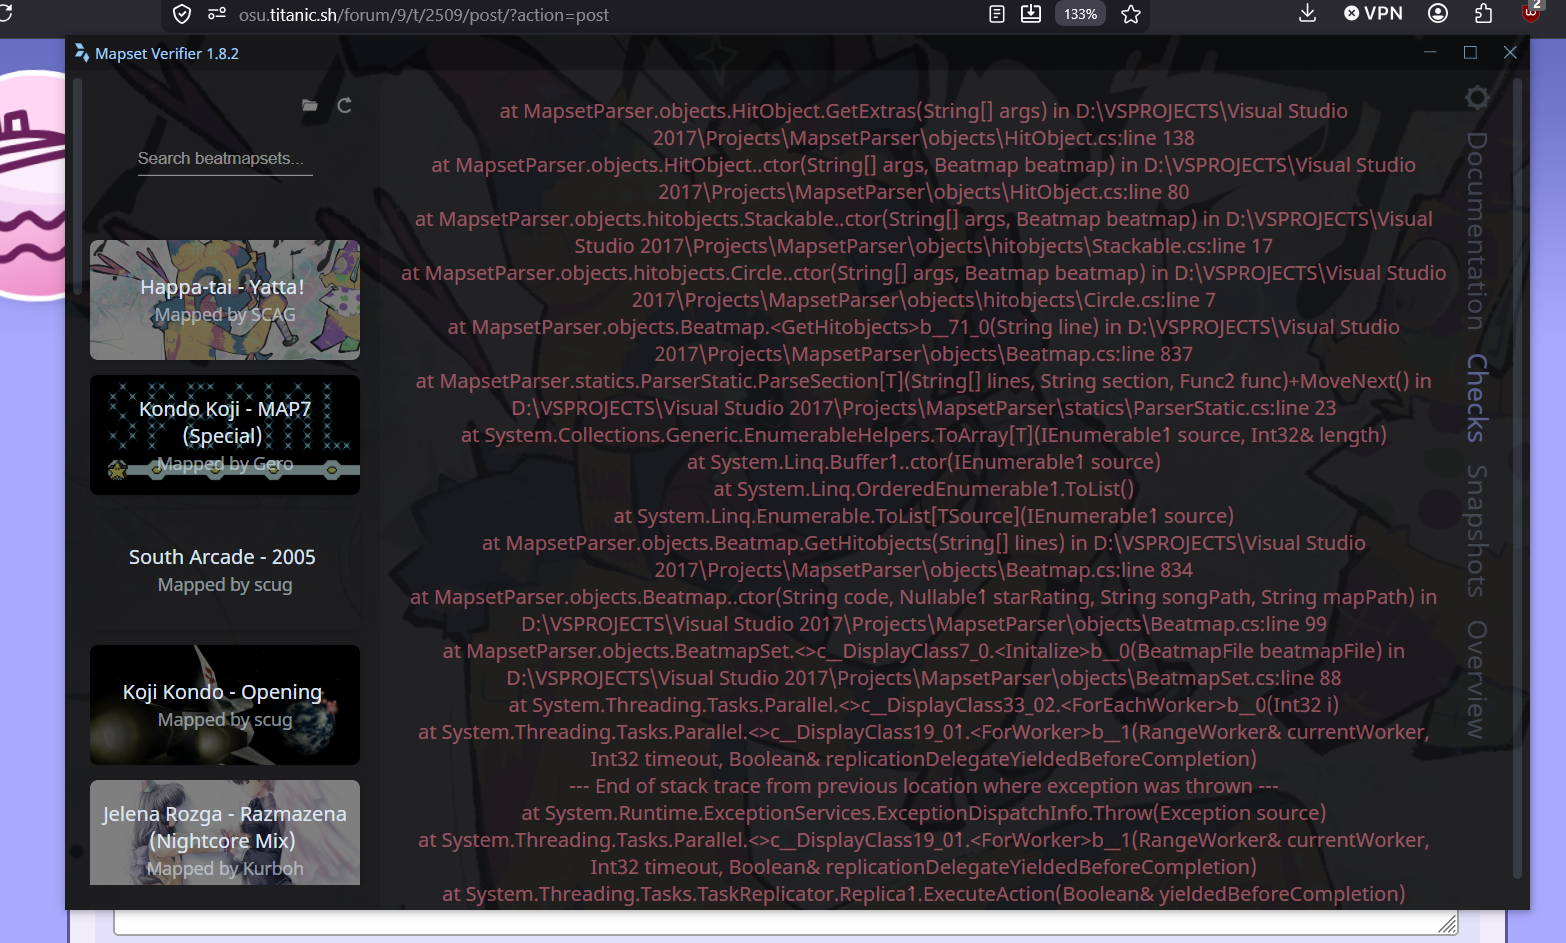Click the 'System.Linq.Enumerable.ToList[TSource]' stack trace line
Viewport: 1566px width, 943px height.
[924, 517]
